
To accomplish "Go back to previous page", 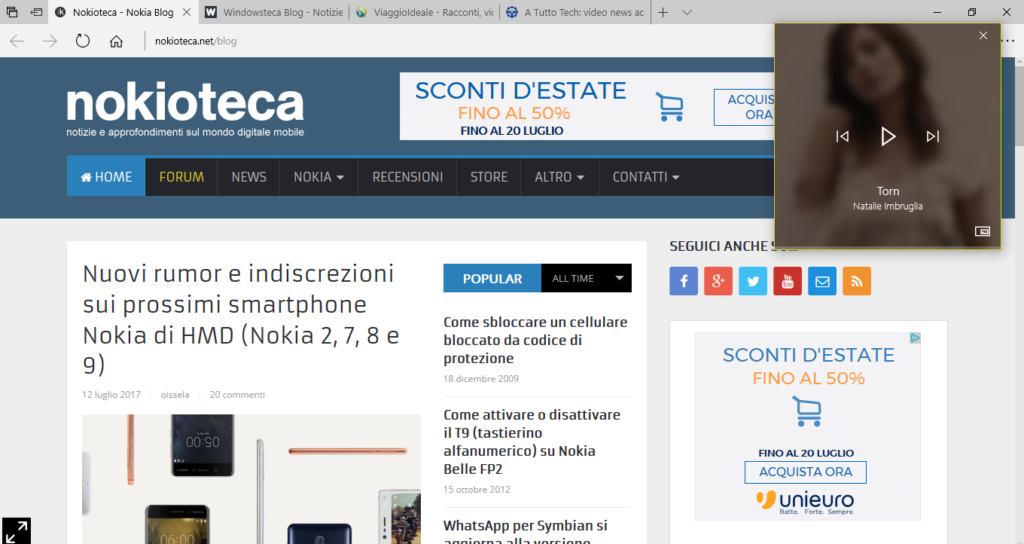I will tap(17, 41).
